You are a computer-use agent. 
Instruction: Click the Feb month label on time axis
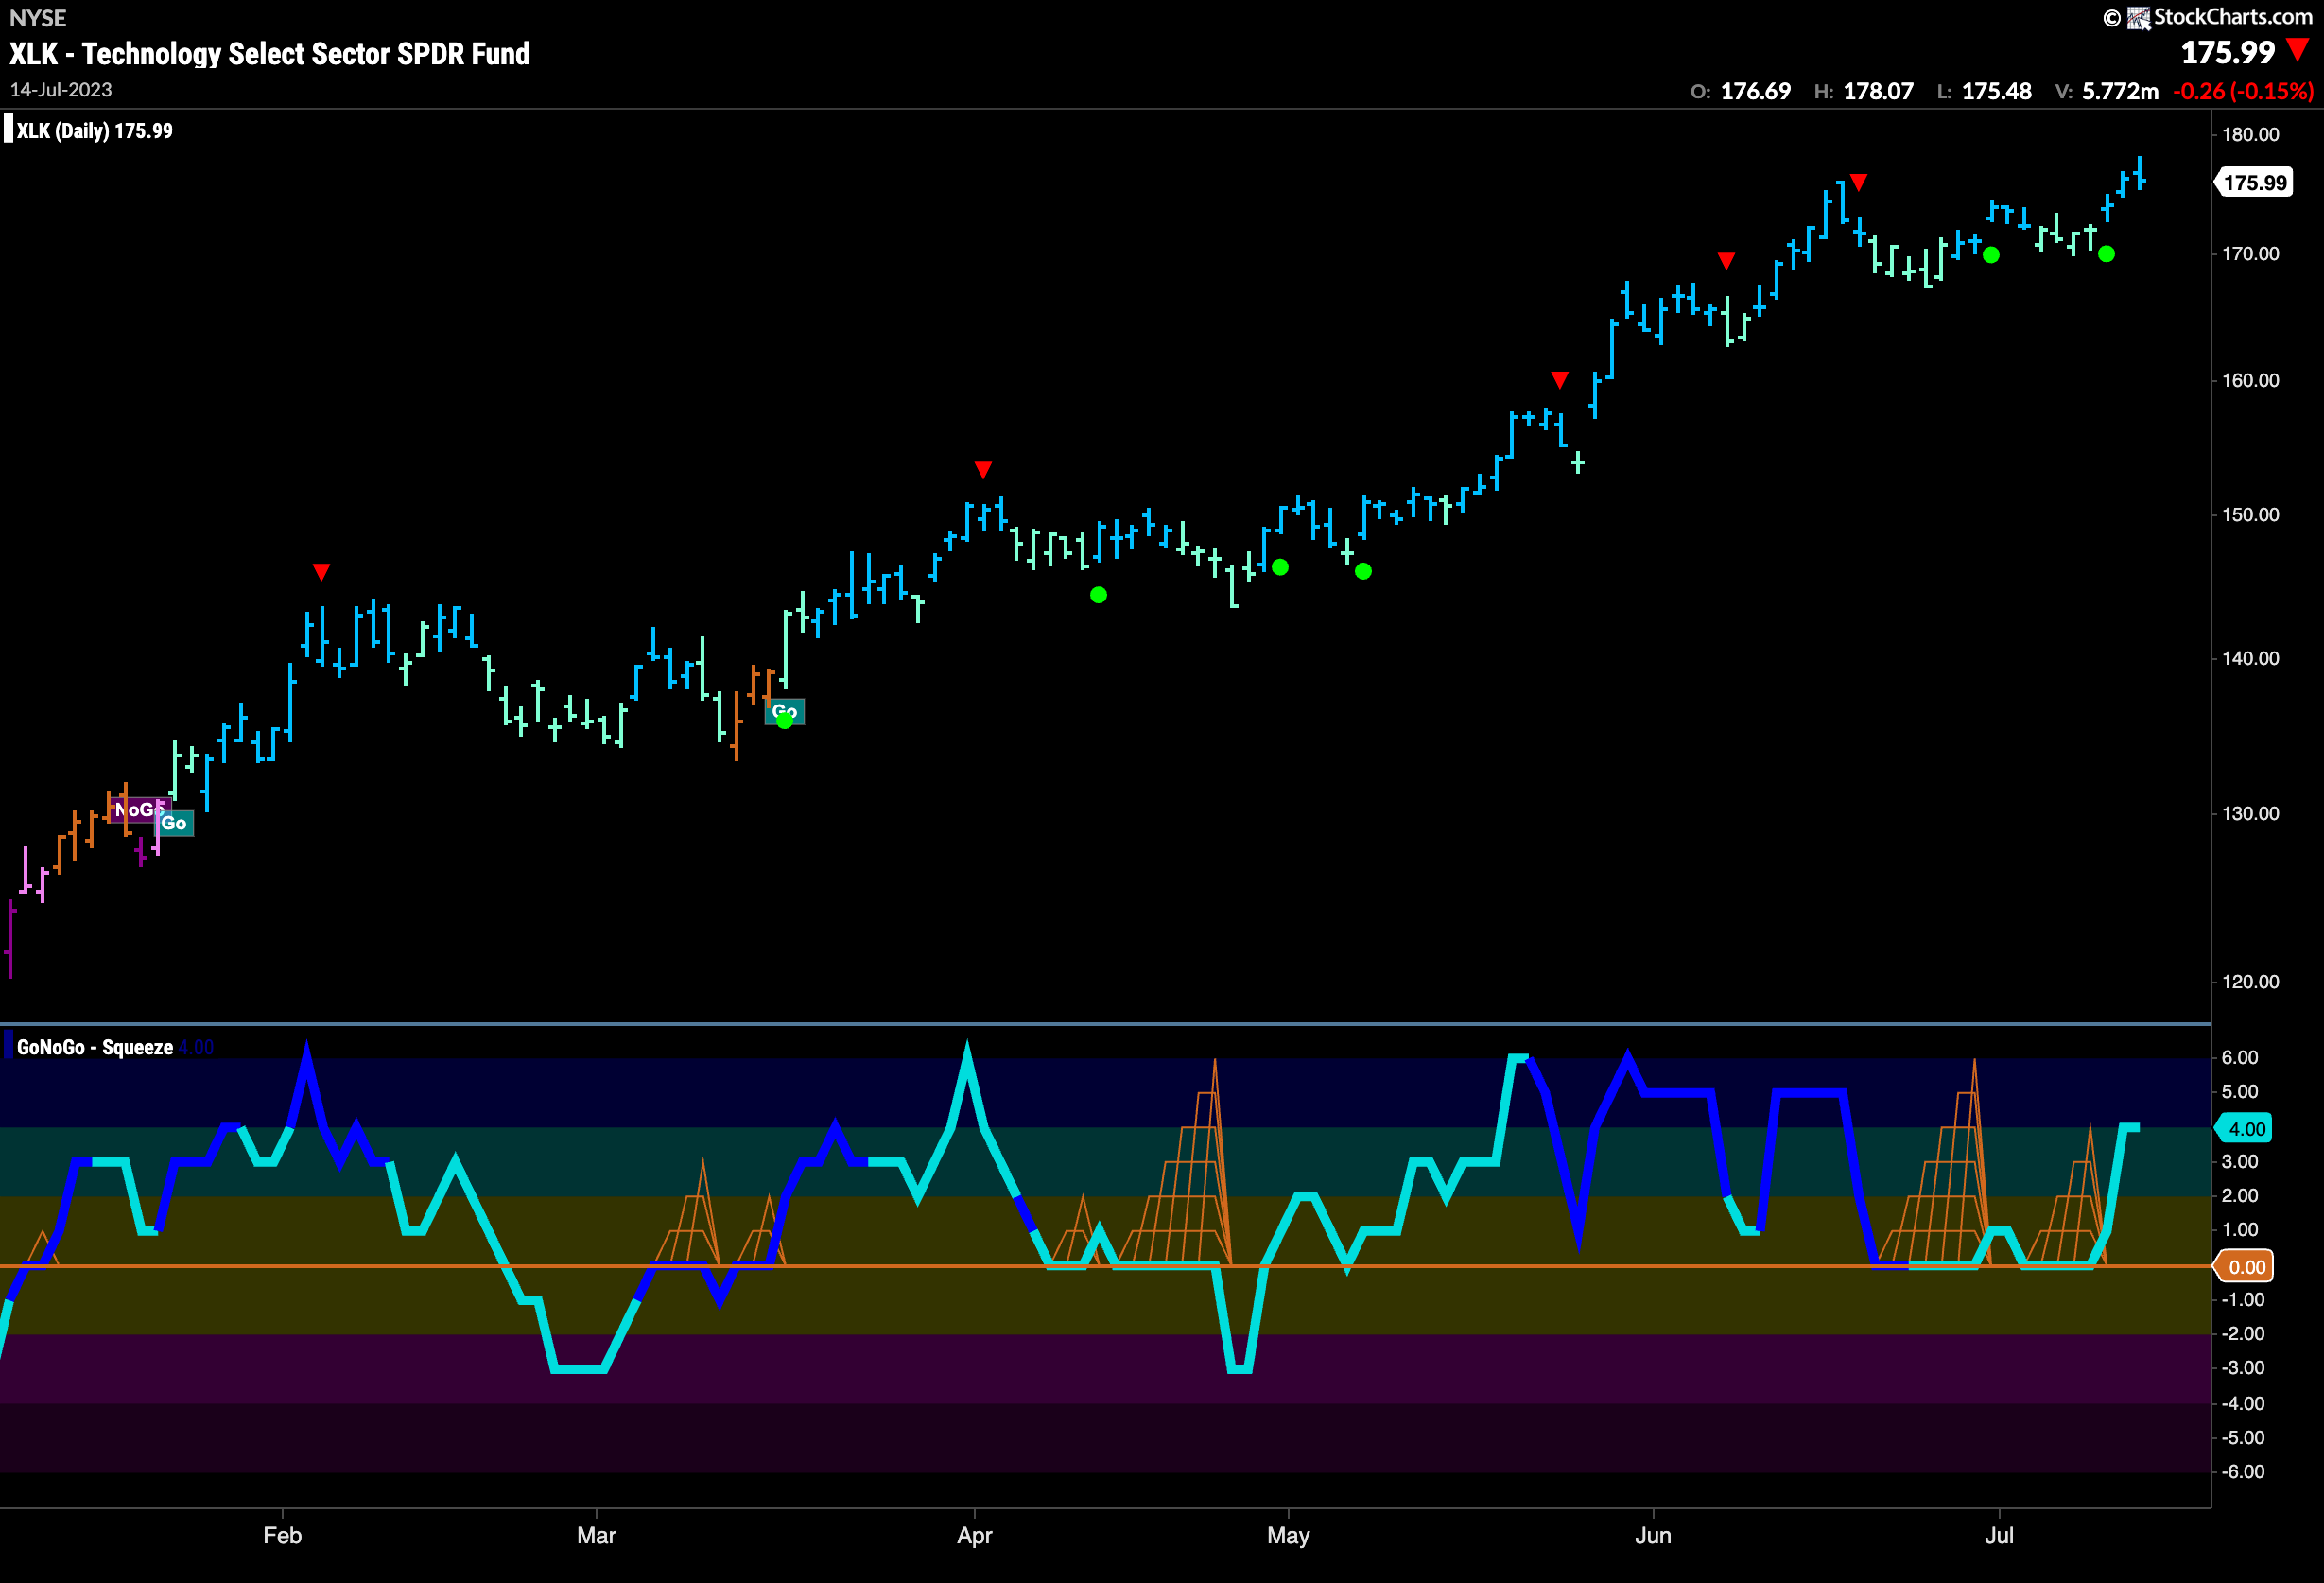tap(282, 1535)
